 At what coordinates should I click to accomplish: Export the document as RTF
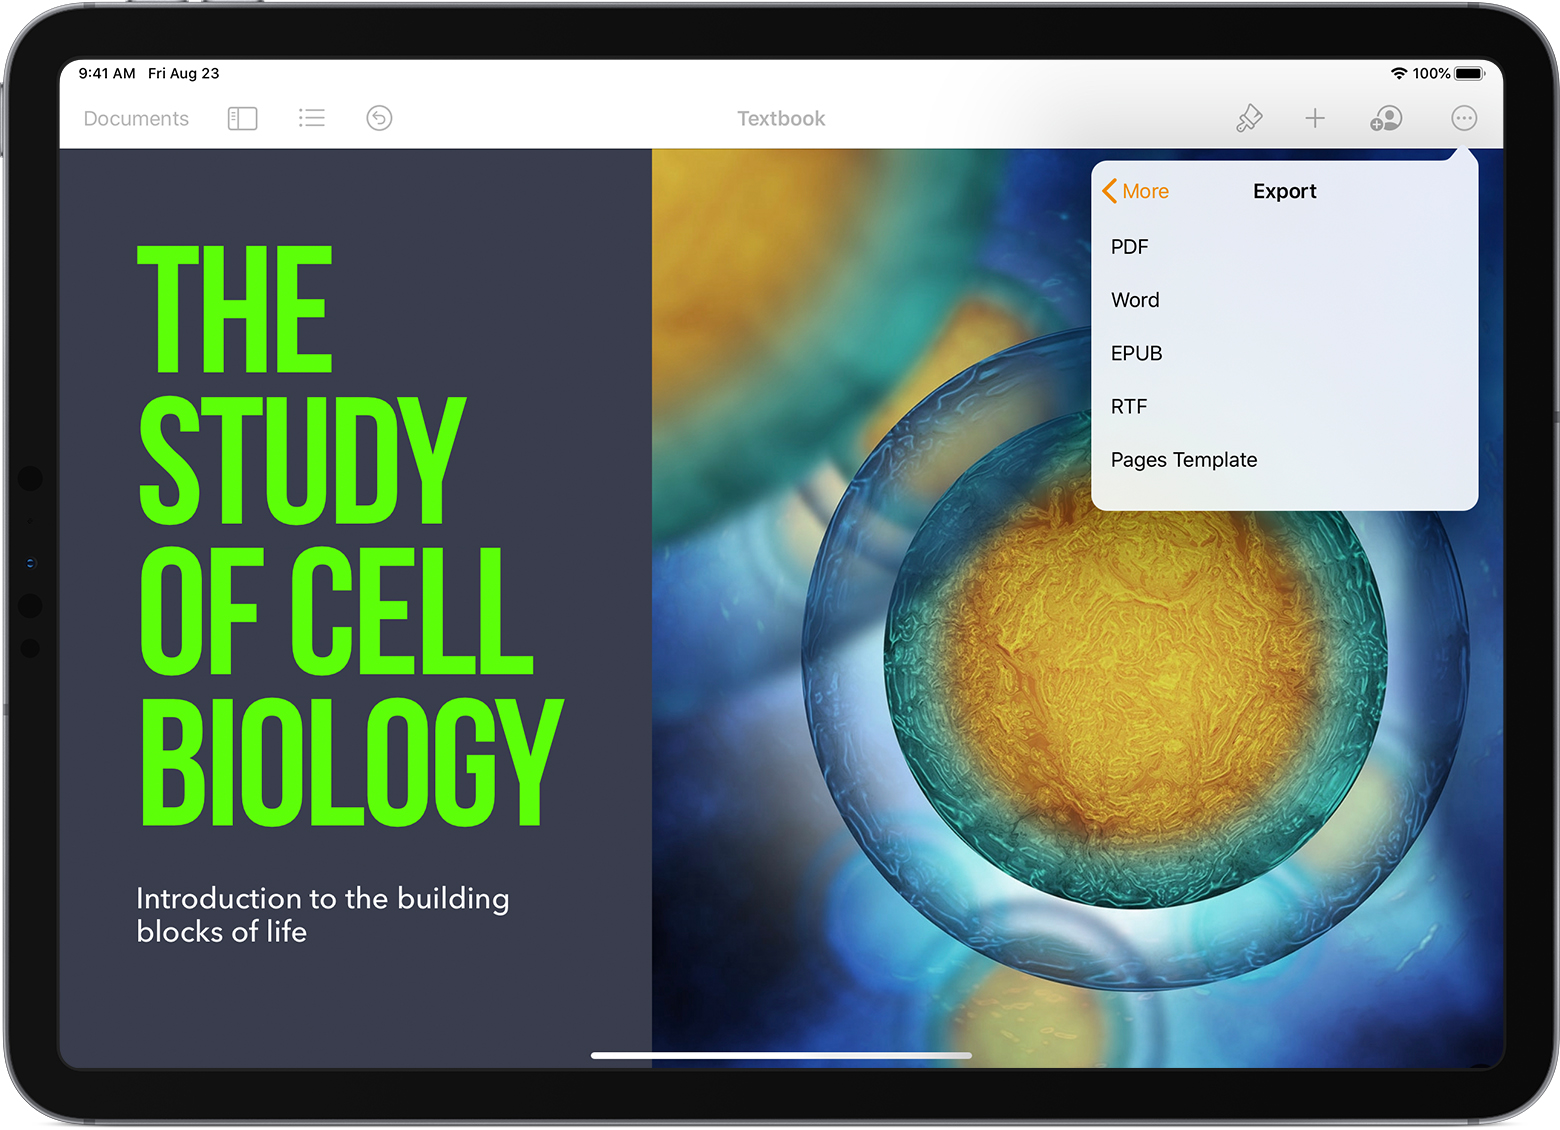click(1128, 406)
